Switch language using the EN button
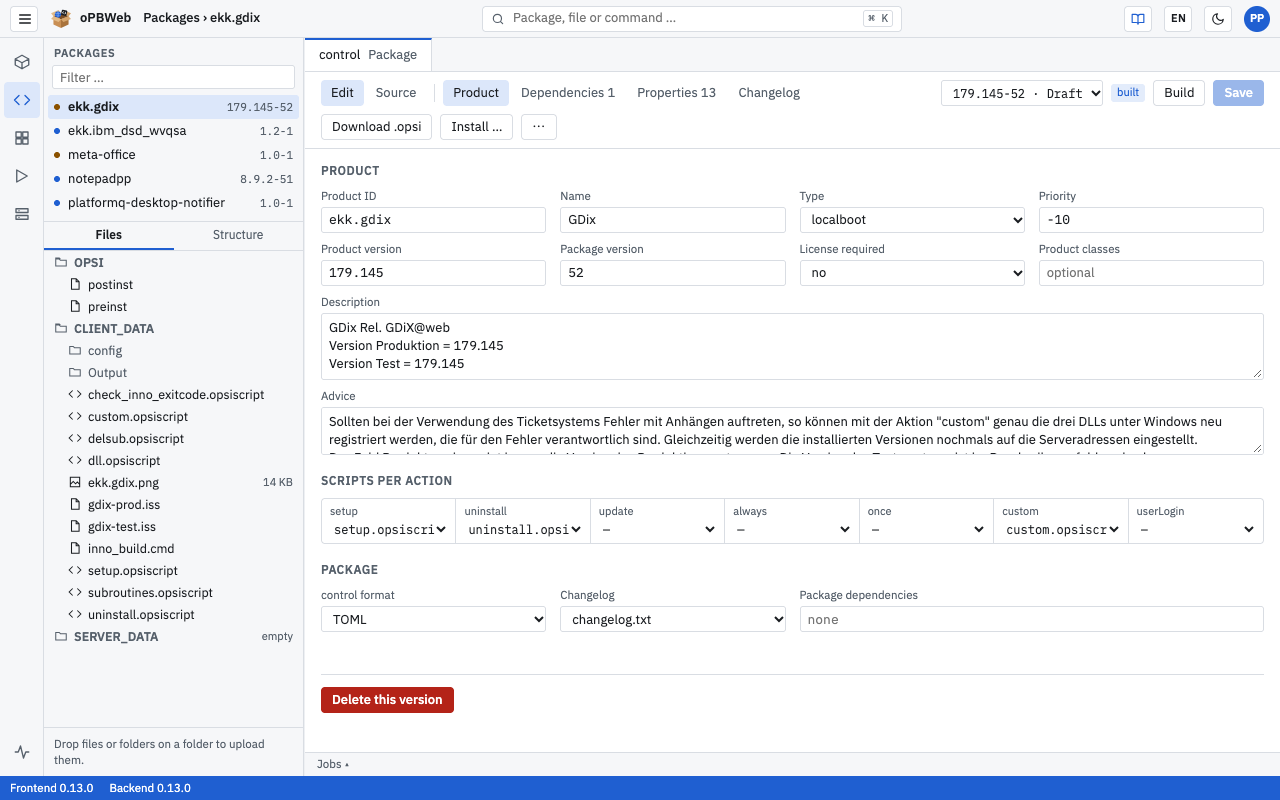Viewport: 1280px width, 800px height. [x=1178, y=18]
